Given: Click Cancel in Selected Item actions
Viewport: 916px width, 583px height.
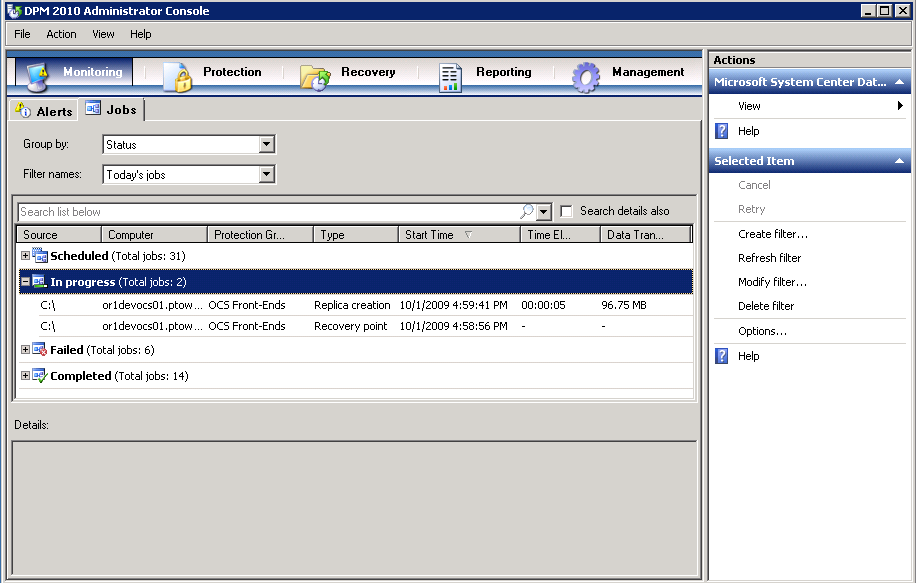Looking at the screenshot, I should pos(754,185).
